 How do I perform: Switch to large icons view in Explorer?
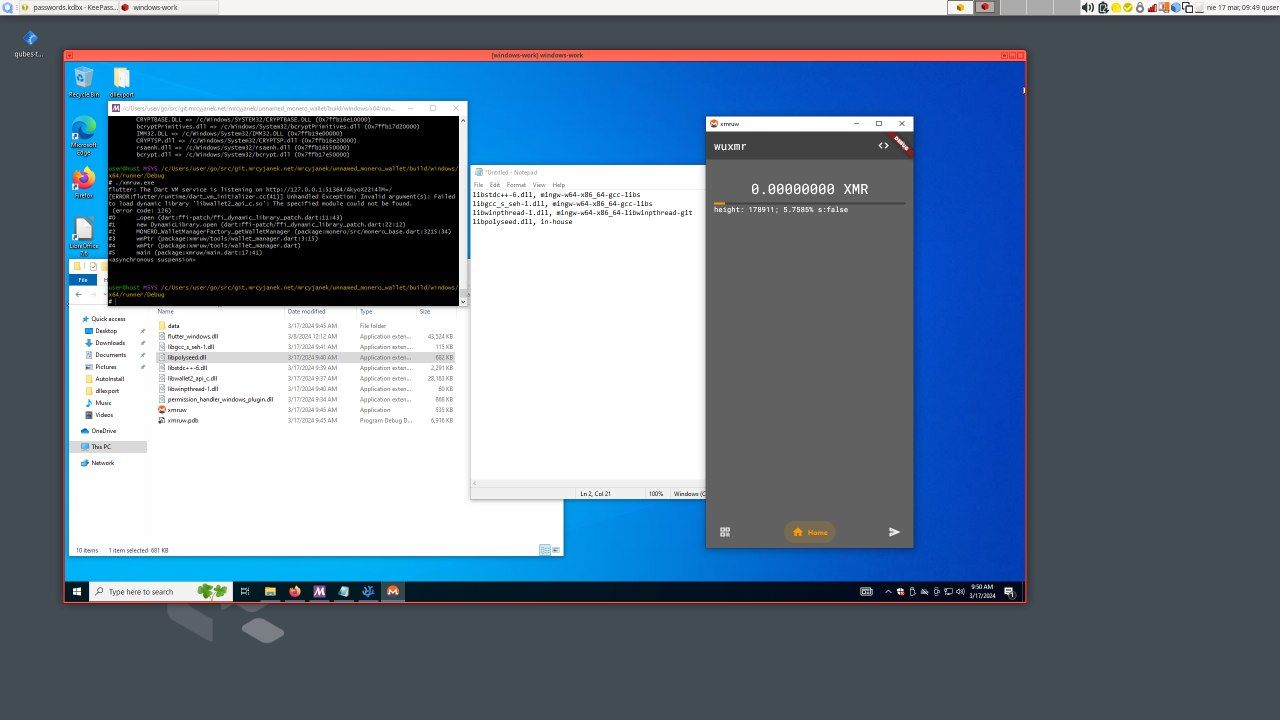point(554,550)
